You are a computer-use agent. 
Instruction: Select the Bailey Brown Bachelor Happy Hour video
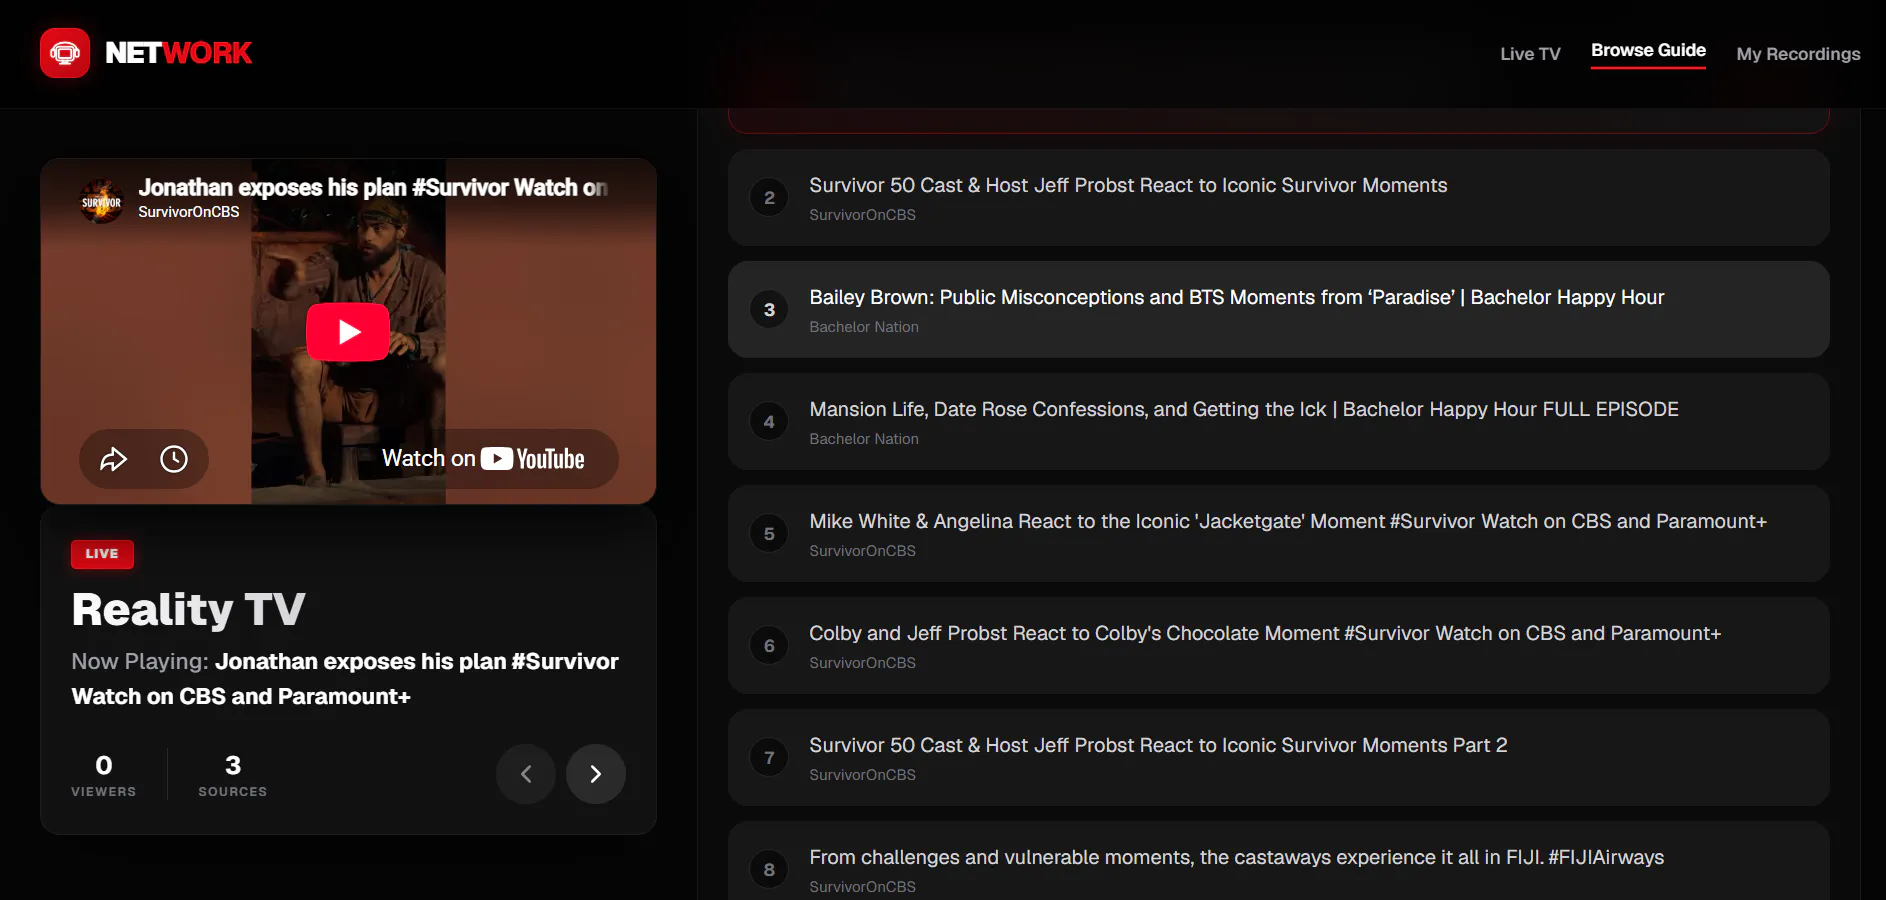(1279, 310)
